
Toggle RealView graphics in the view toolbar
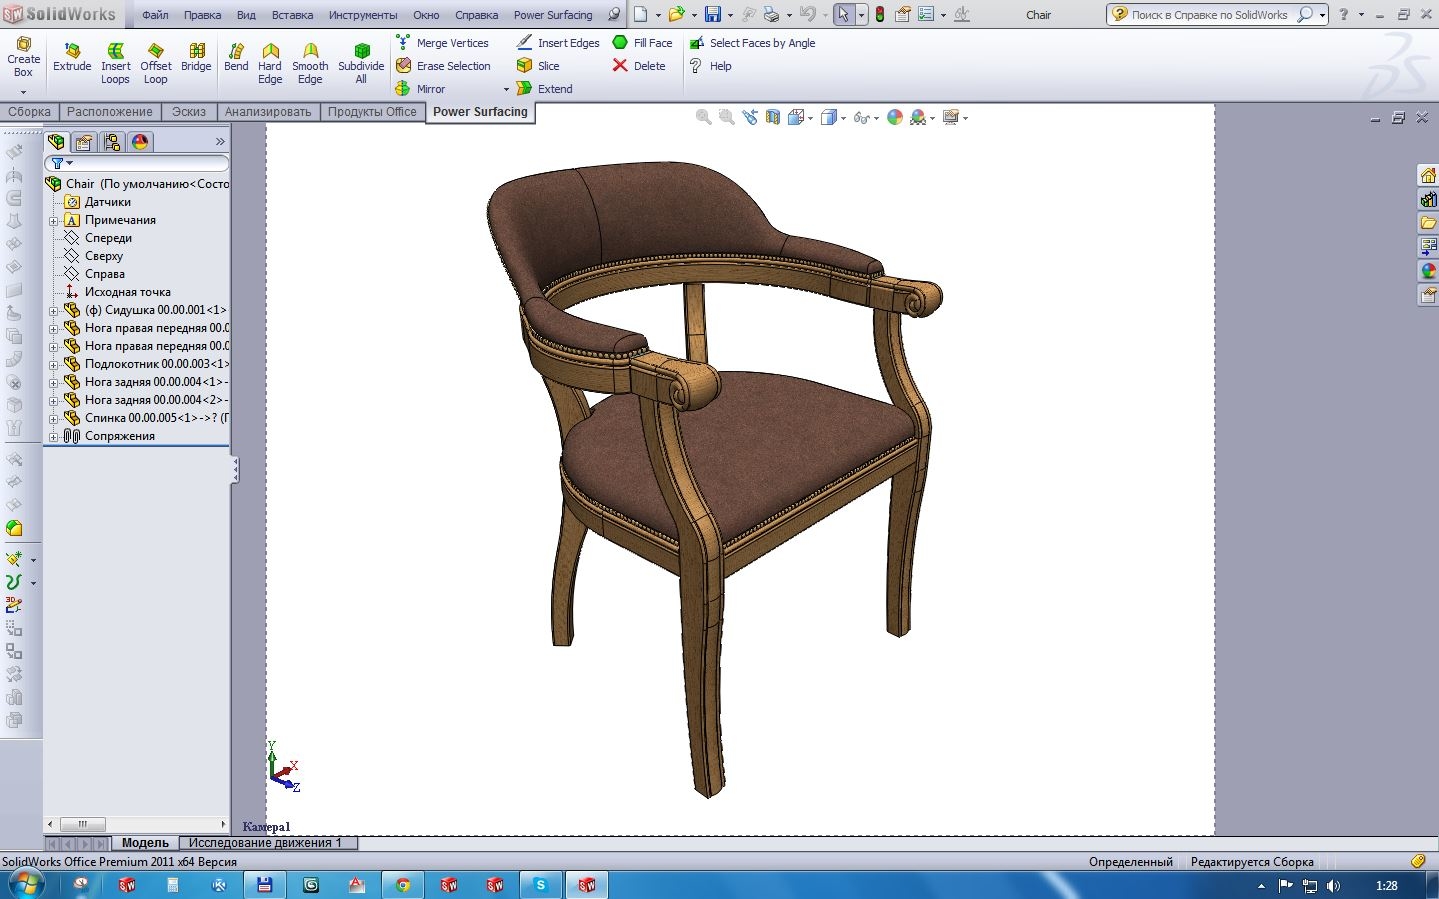(x=895, y=117)
